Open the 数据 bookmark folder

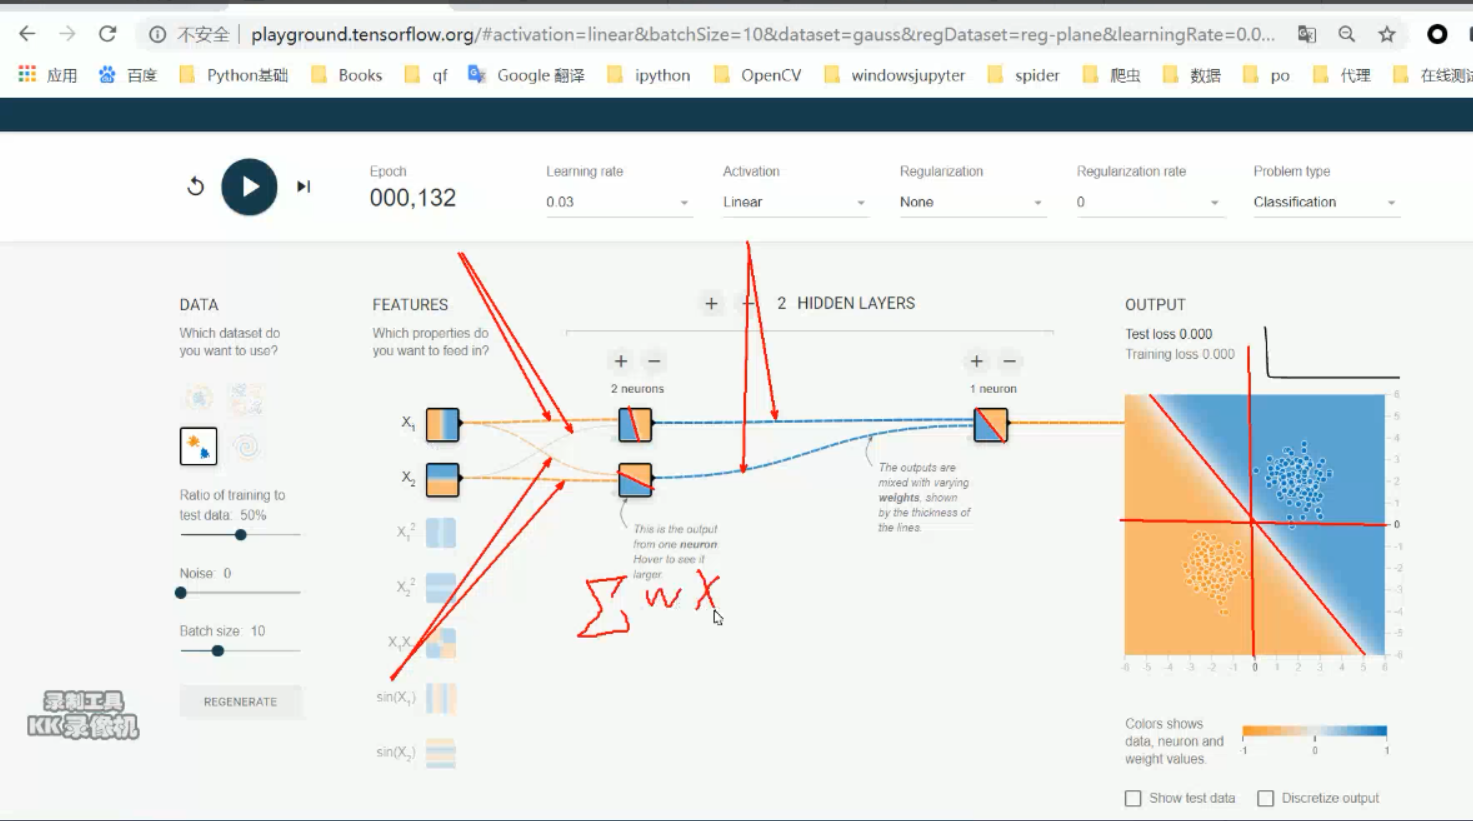tap(1192, 75)
